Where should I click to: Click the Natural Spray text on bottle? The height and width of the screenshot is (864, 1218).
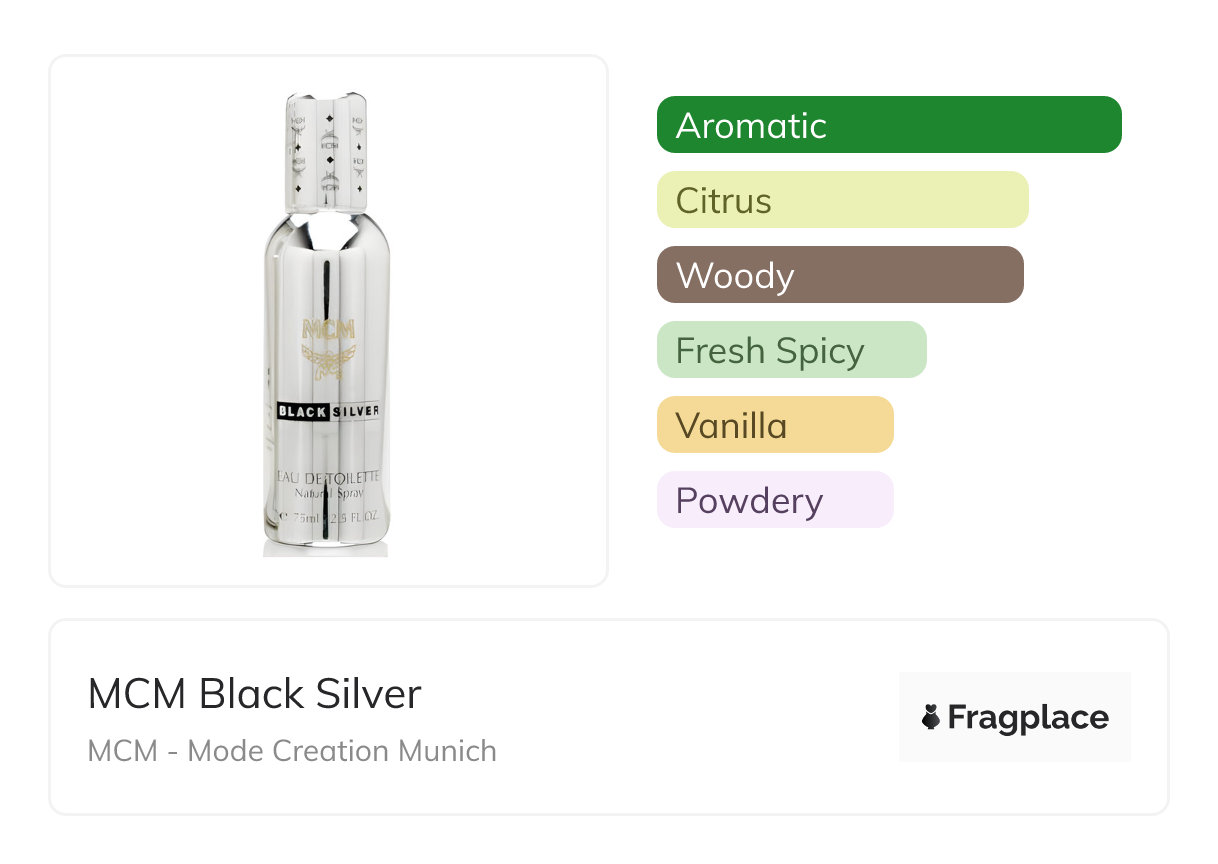tap(328, 494)
